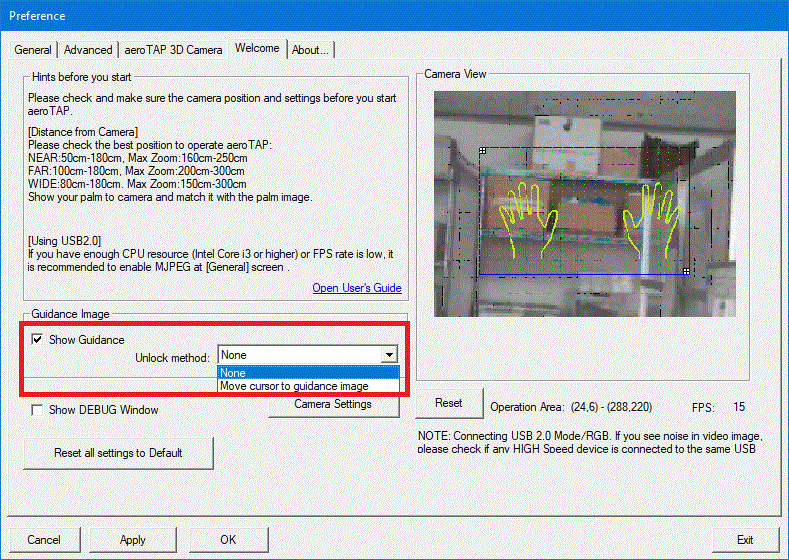The width and height of the screenshot is (789, 560).
Task: Click the Camera Settings button
Action: pos(333,404)
